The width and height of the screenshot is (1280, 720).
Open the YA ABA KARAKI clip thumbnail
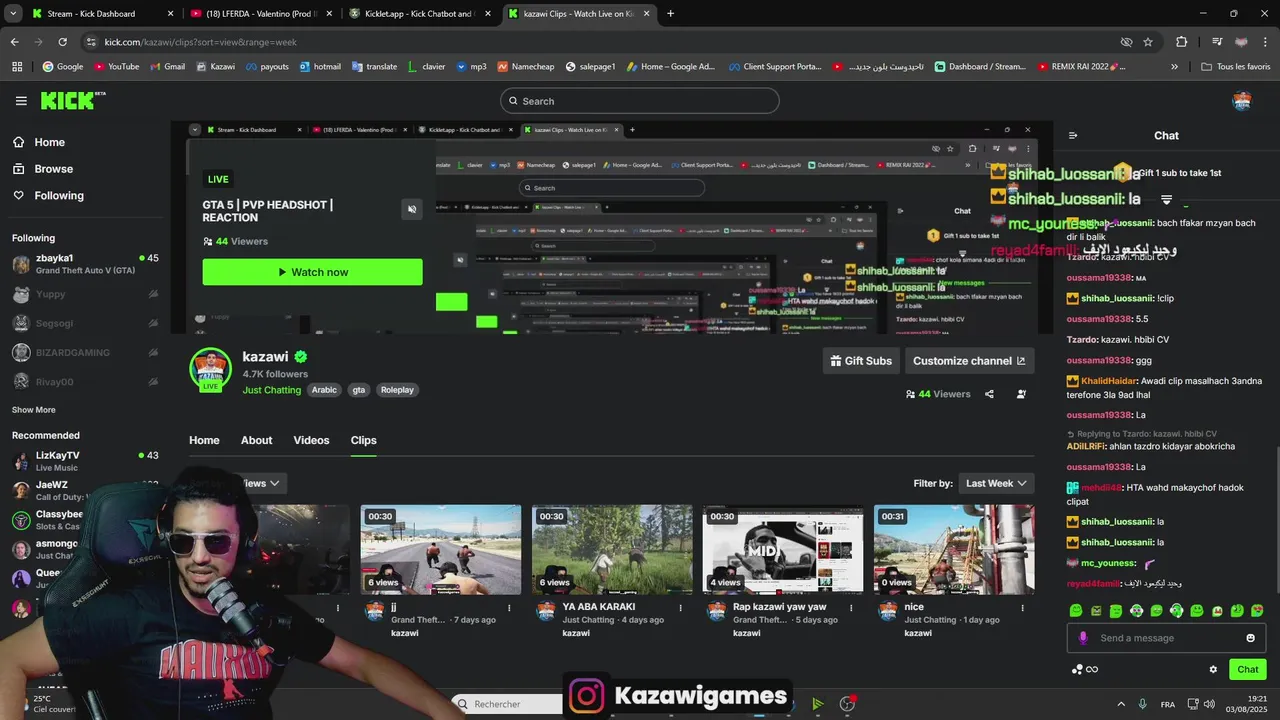(612, 549)
